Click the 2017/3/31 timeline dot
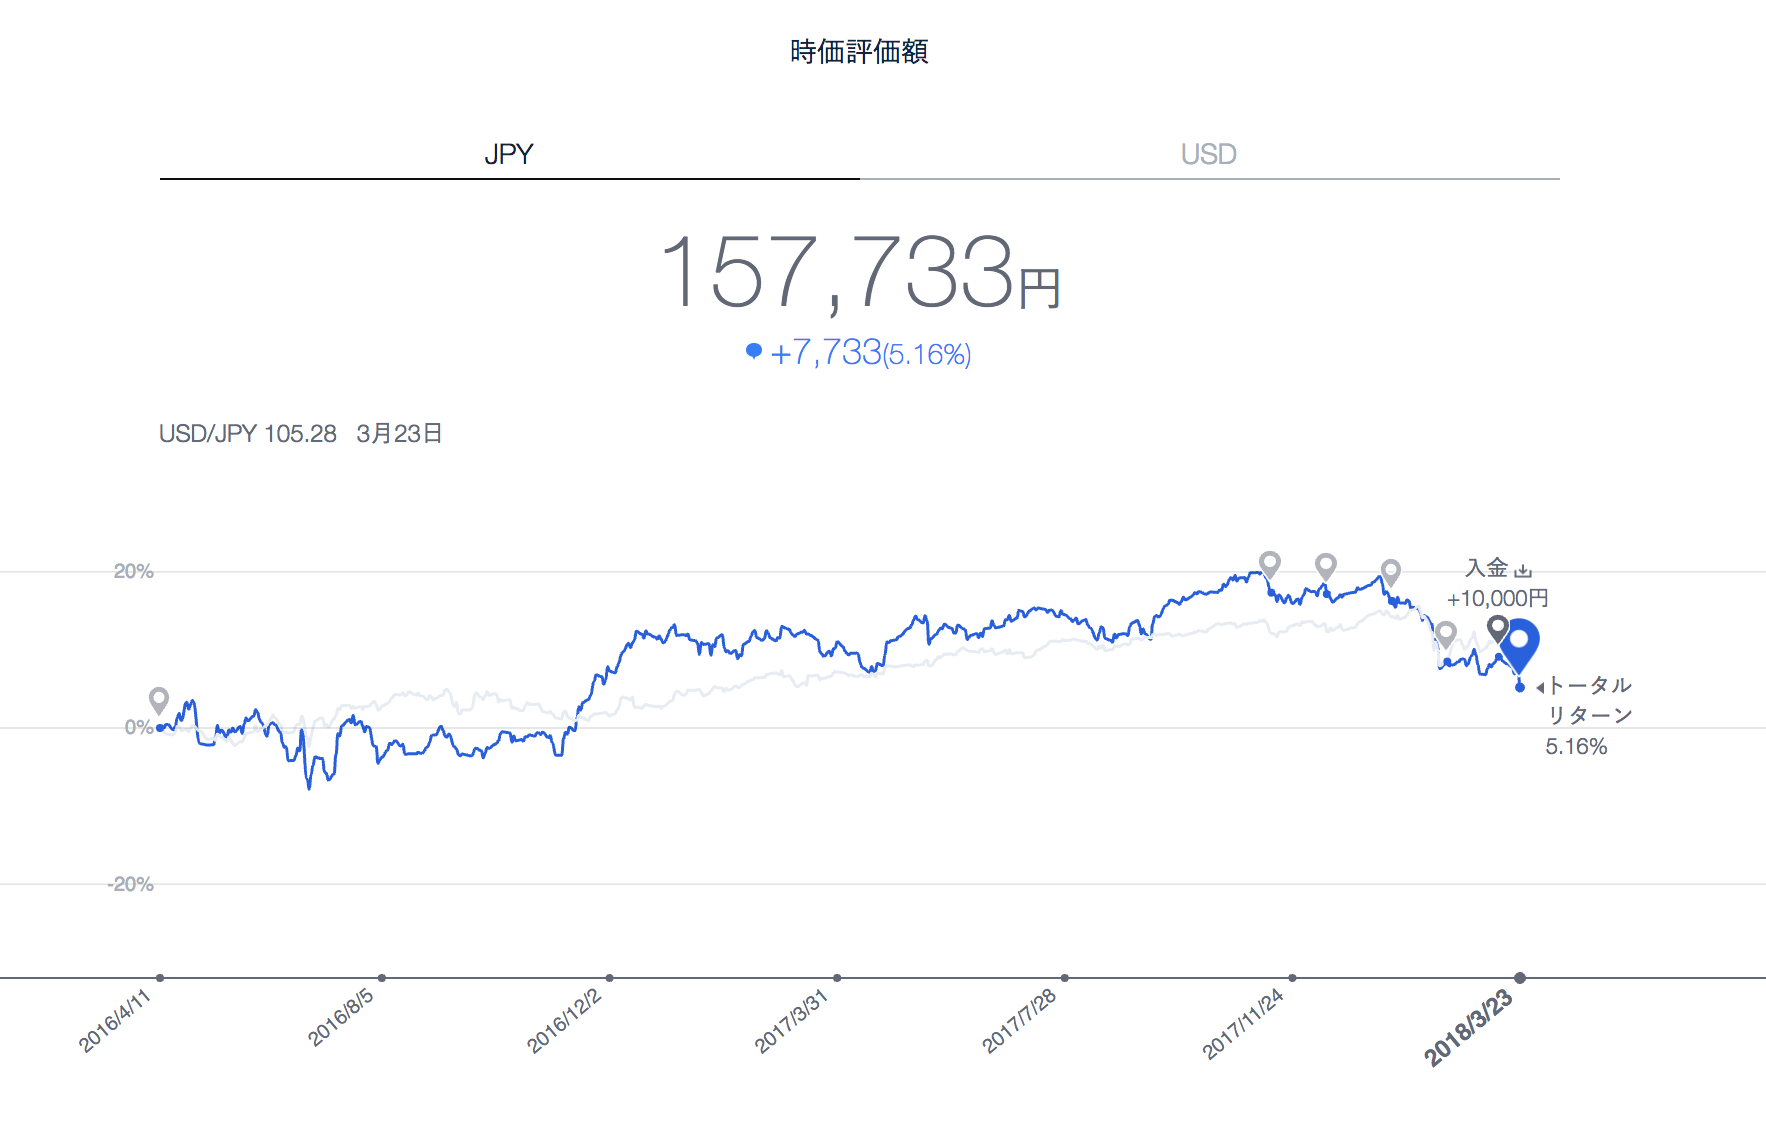Viewport: 1766px width, 1138px height. coord(837,978)
